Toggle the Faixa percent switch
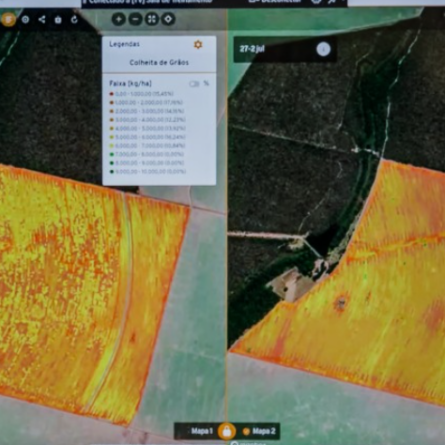This screenshot has width=445, height=445. (x=194, y=84)
